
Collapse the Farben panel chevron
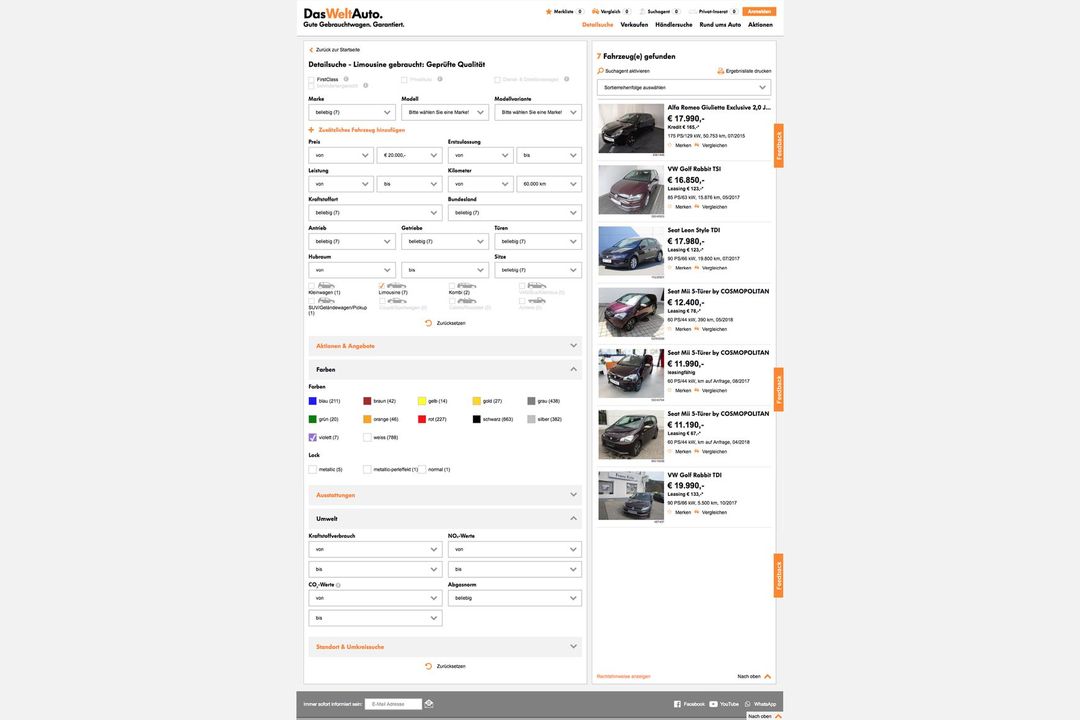[571, 367]
